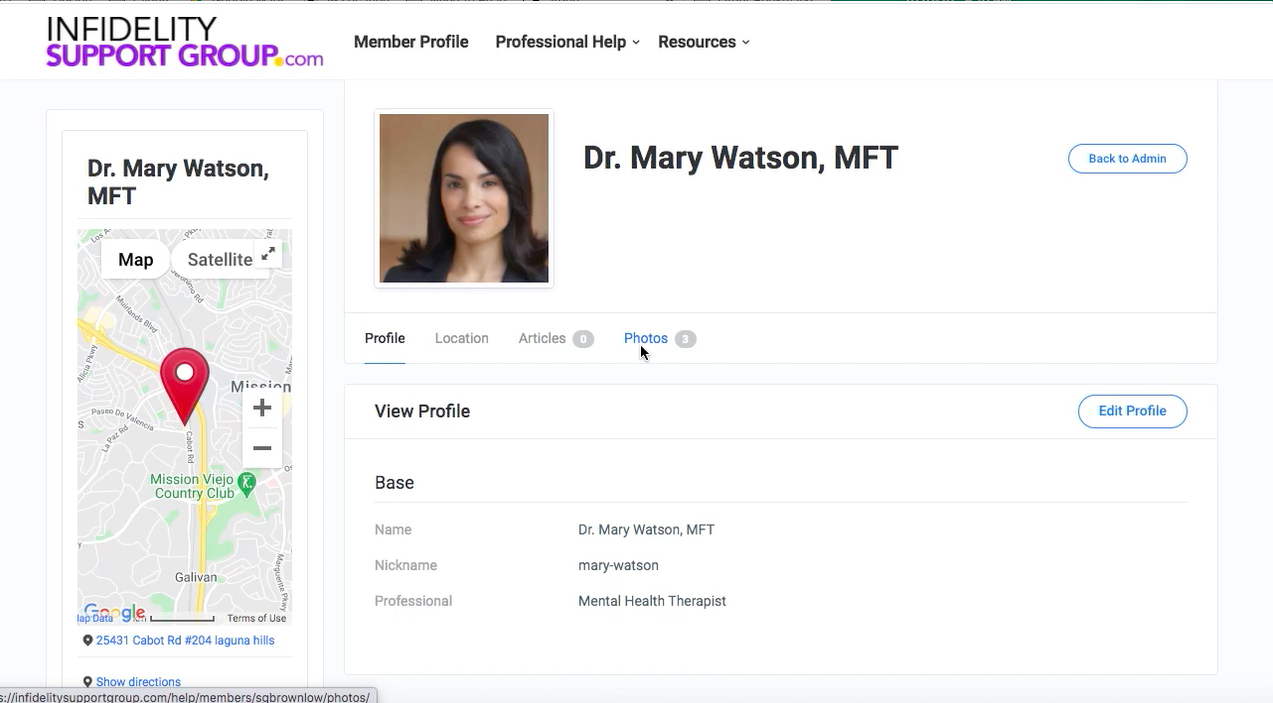Image resolution: width=1273 pixels, height=703 pixels.
Task: Click the Name value Dr. Mary Watson, MFT
Action: 646,530
